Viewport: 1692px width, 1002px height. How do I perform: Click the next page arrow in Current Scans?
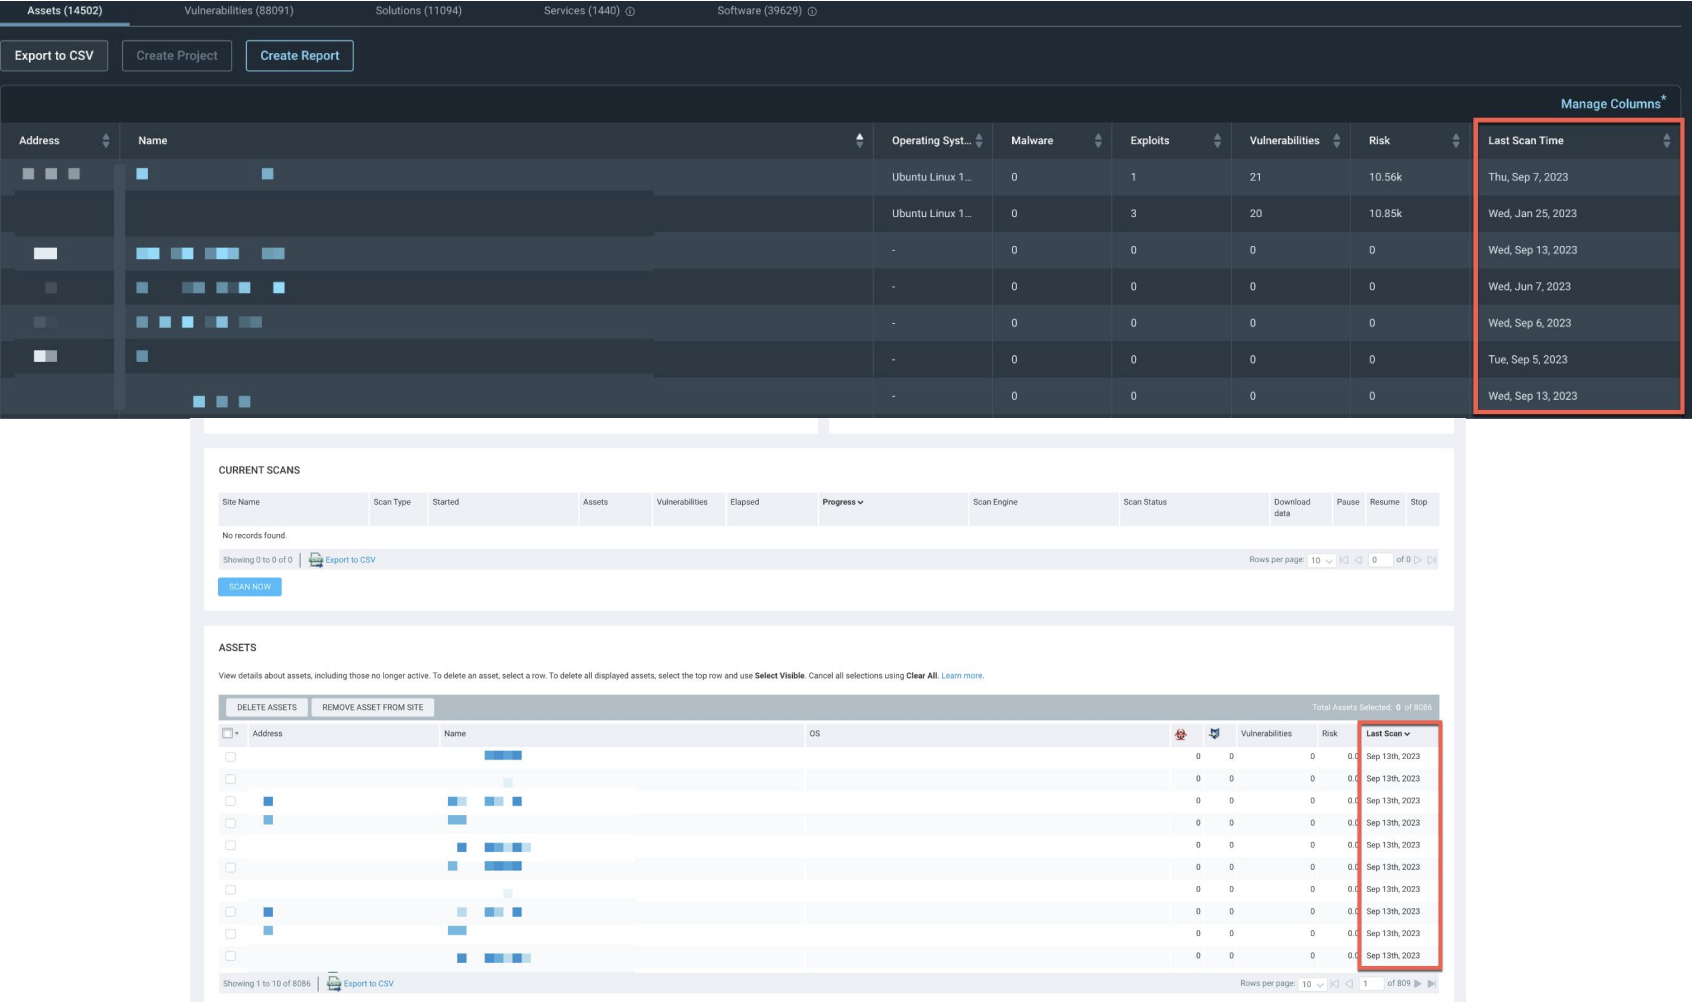click(1418, 560)
